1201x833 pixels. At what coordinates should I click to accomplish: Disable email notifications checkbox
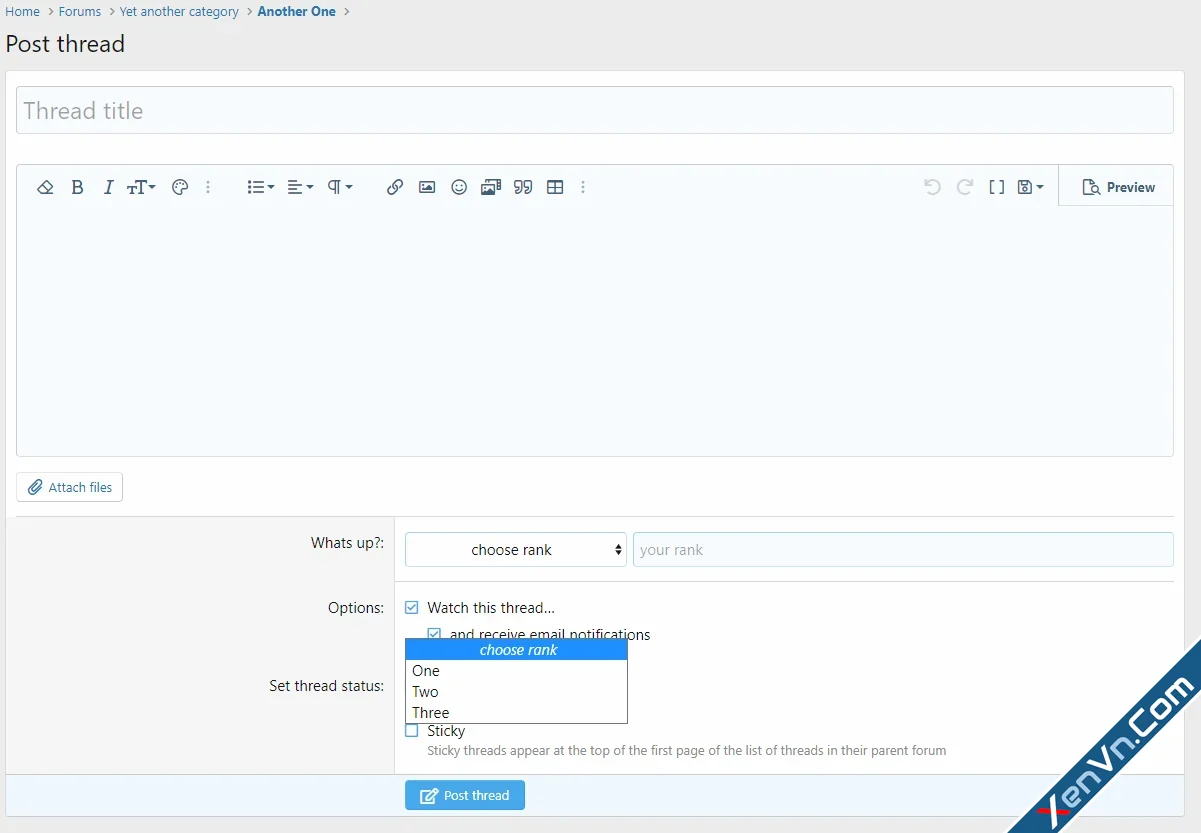(434, 634)
